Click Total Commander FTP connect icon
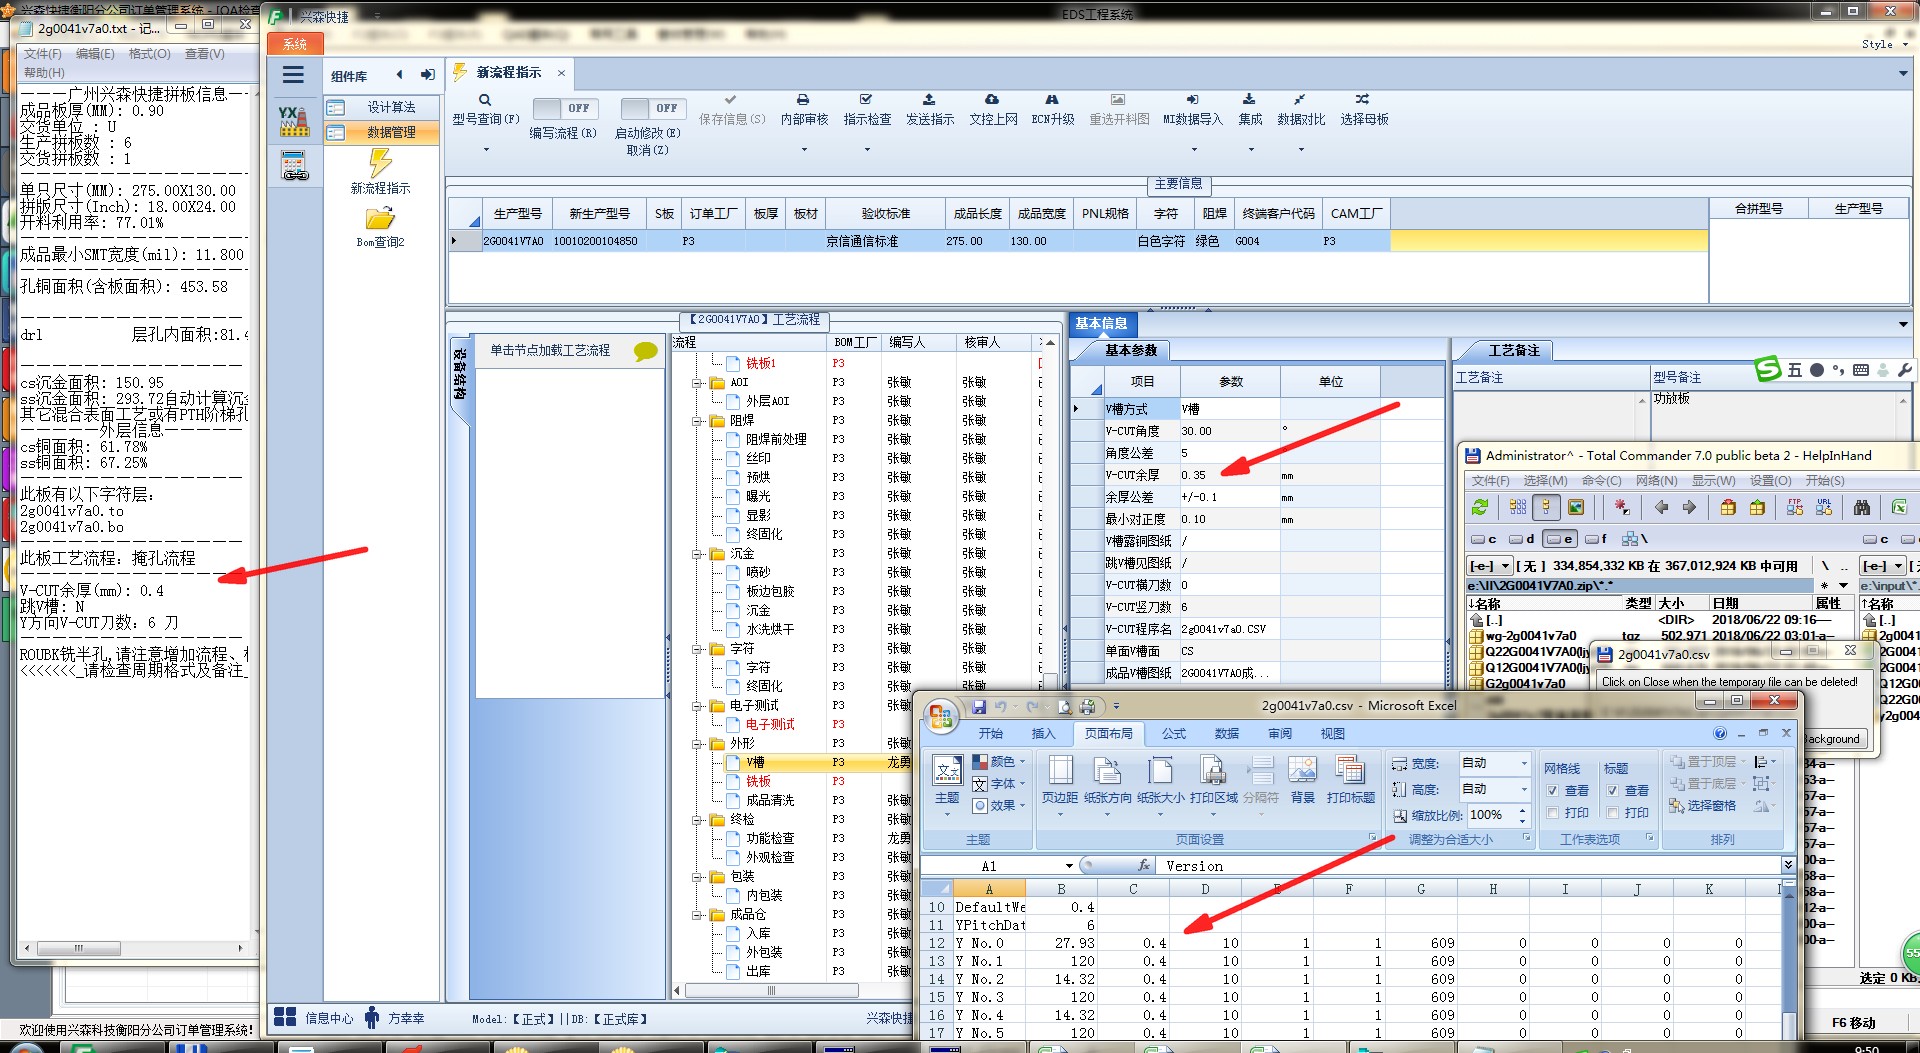 coord(1795,508)
